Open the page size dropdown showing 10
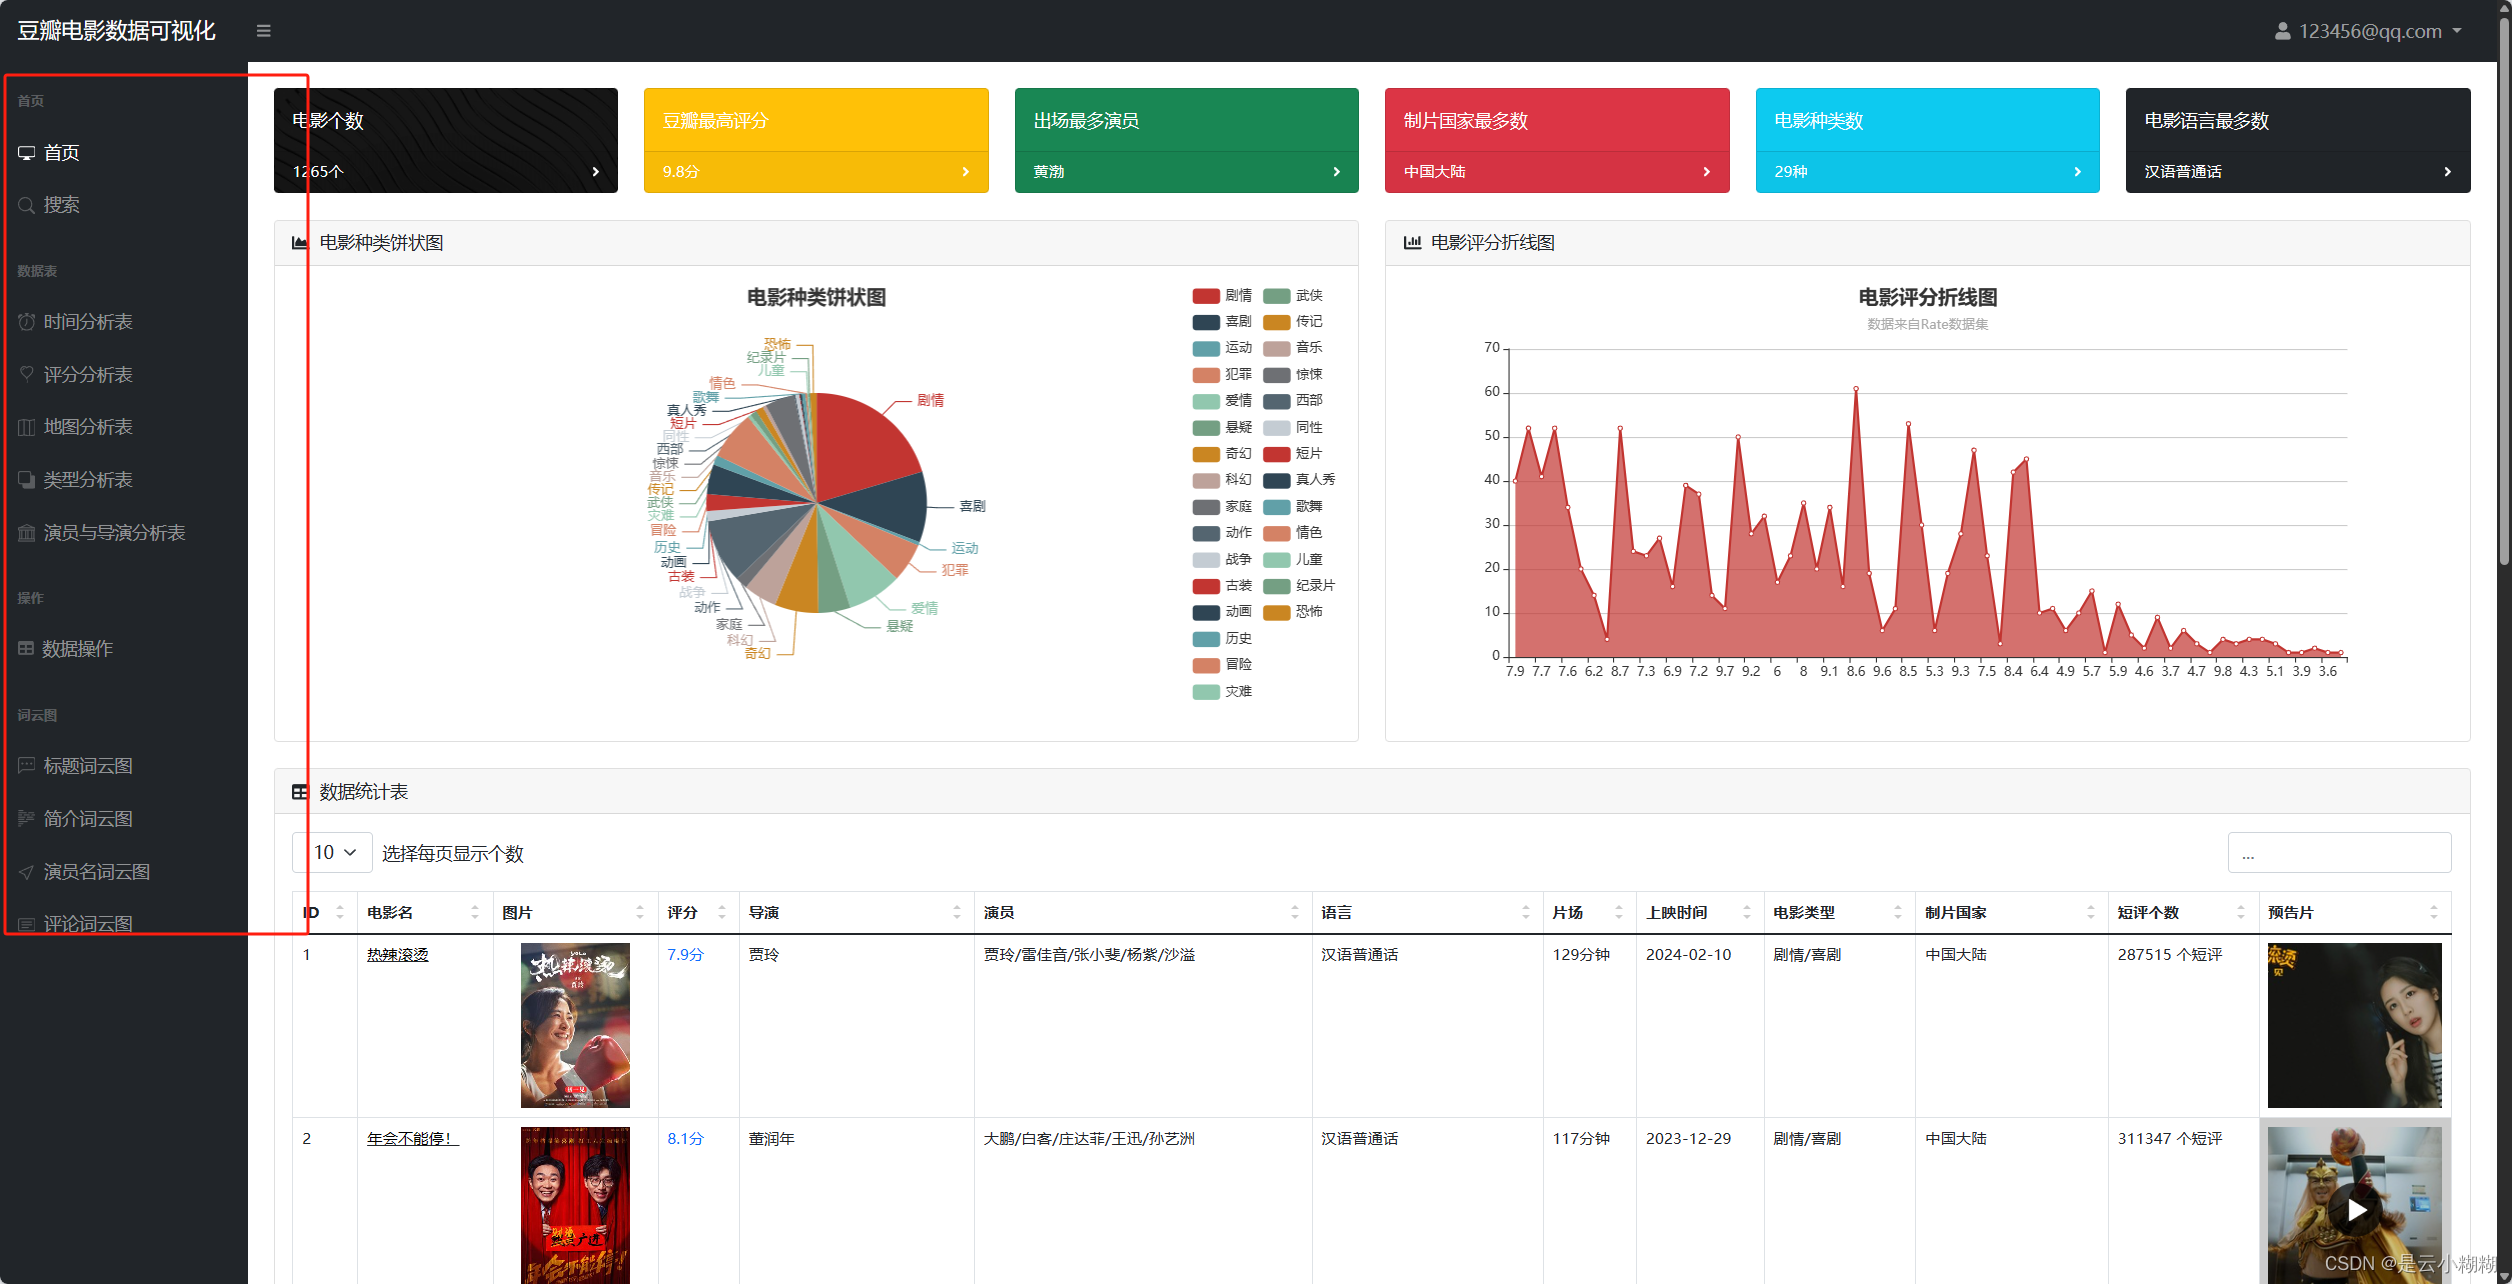 point(333,853)
